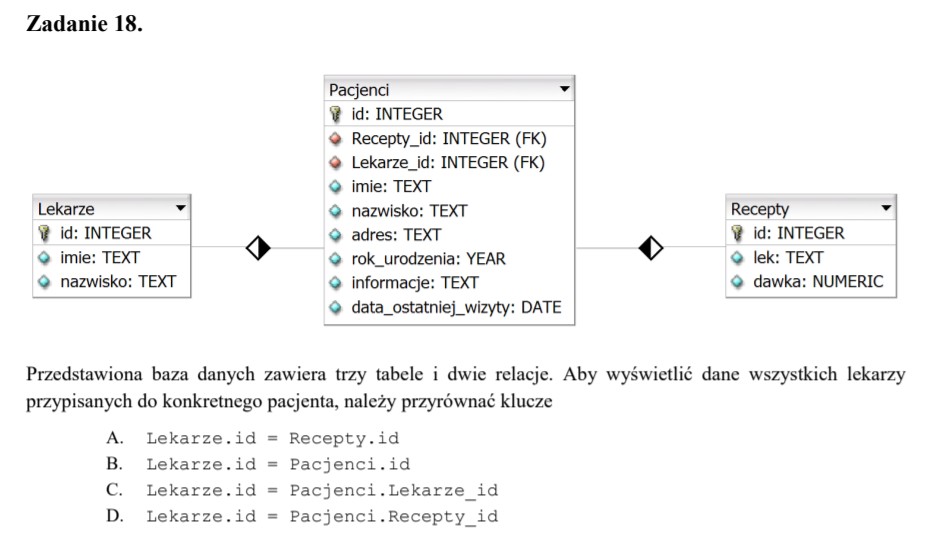Click the blue icon beside data_ostatniej_wizyty
The image size is (931, 534).
click(336, 307)
